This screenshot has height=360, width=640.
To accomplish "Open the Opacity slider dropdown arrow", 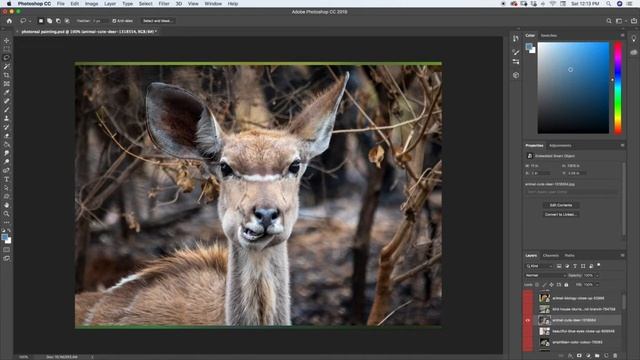I will [597, 276].
